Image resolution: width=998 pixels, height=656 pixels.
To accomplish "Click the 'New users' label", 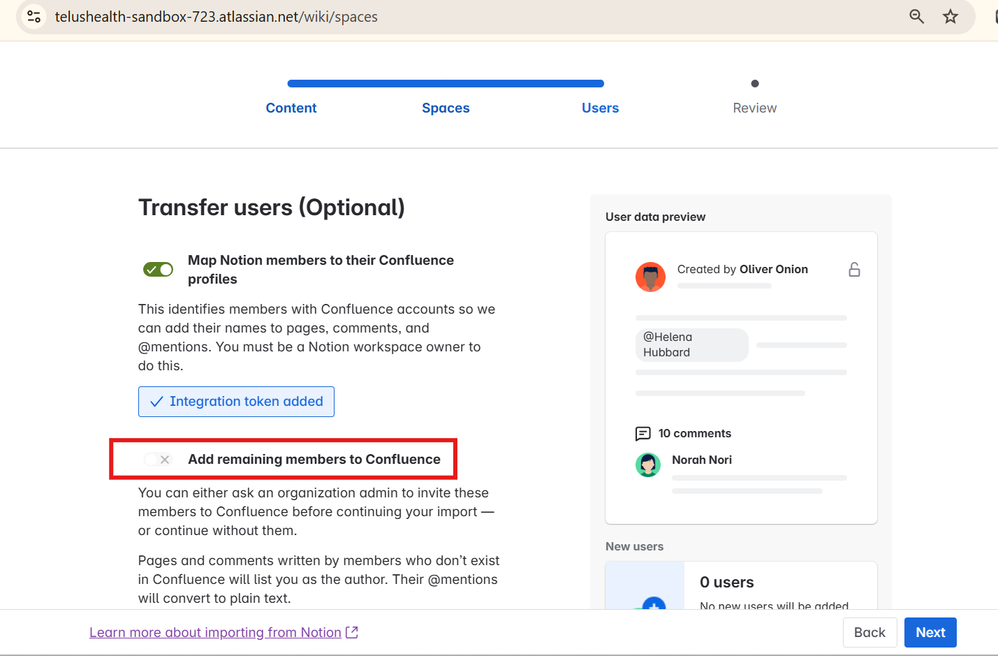I will click(635, 547).
